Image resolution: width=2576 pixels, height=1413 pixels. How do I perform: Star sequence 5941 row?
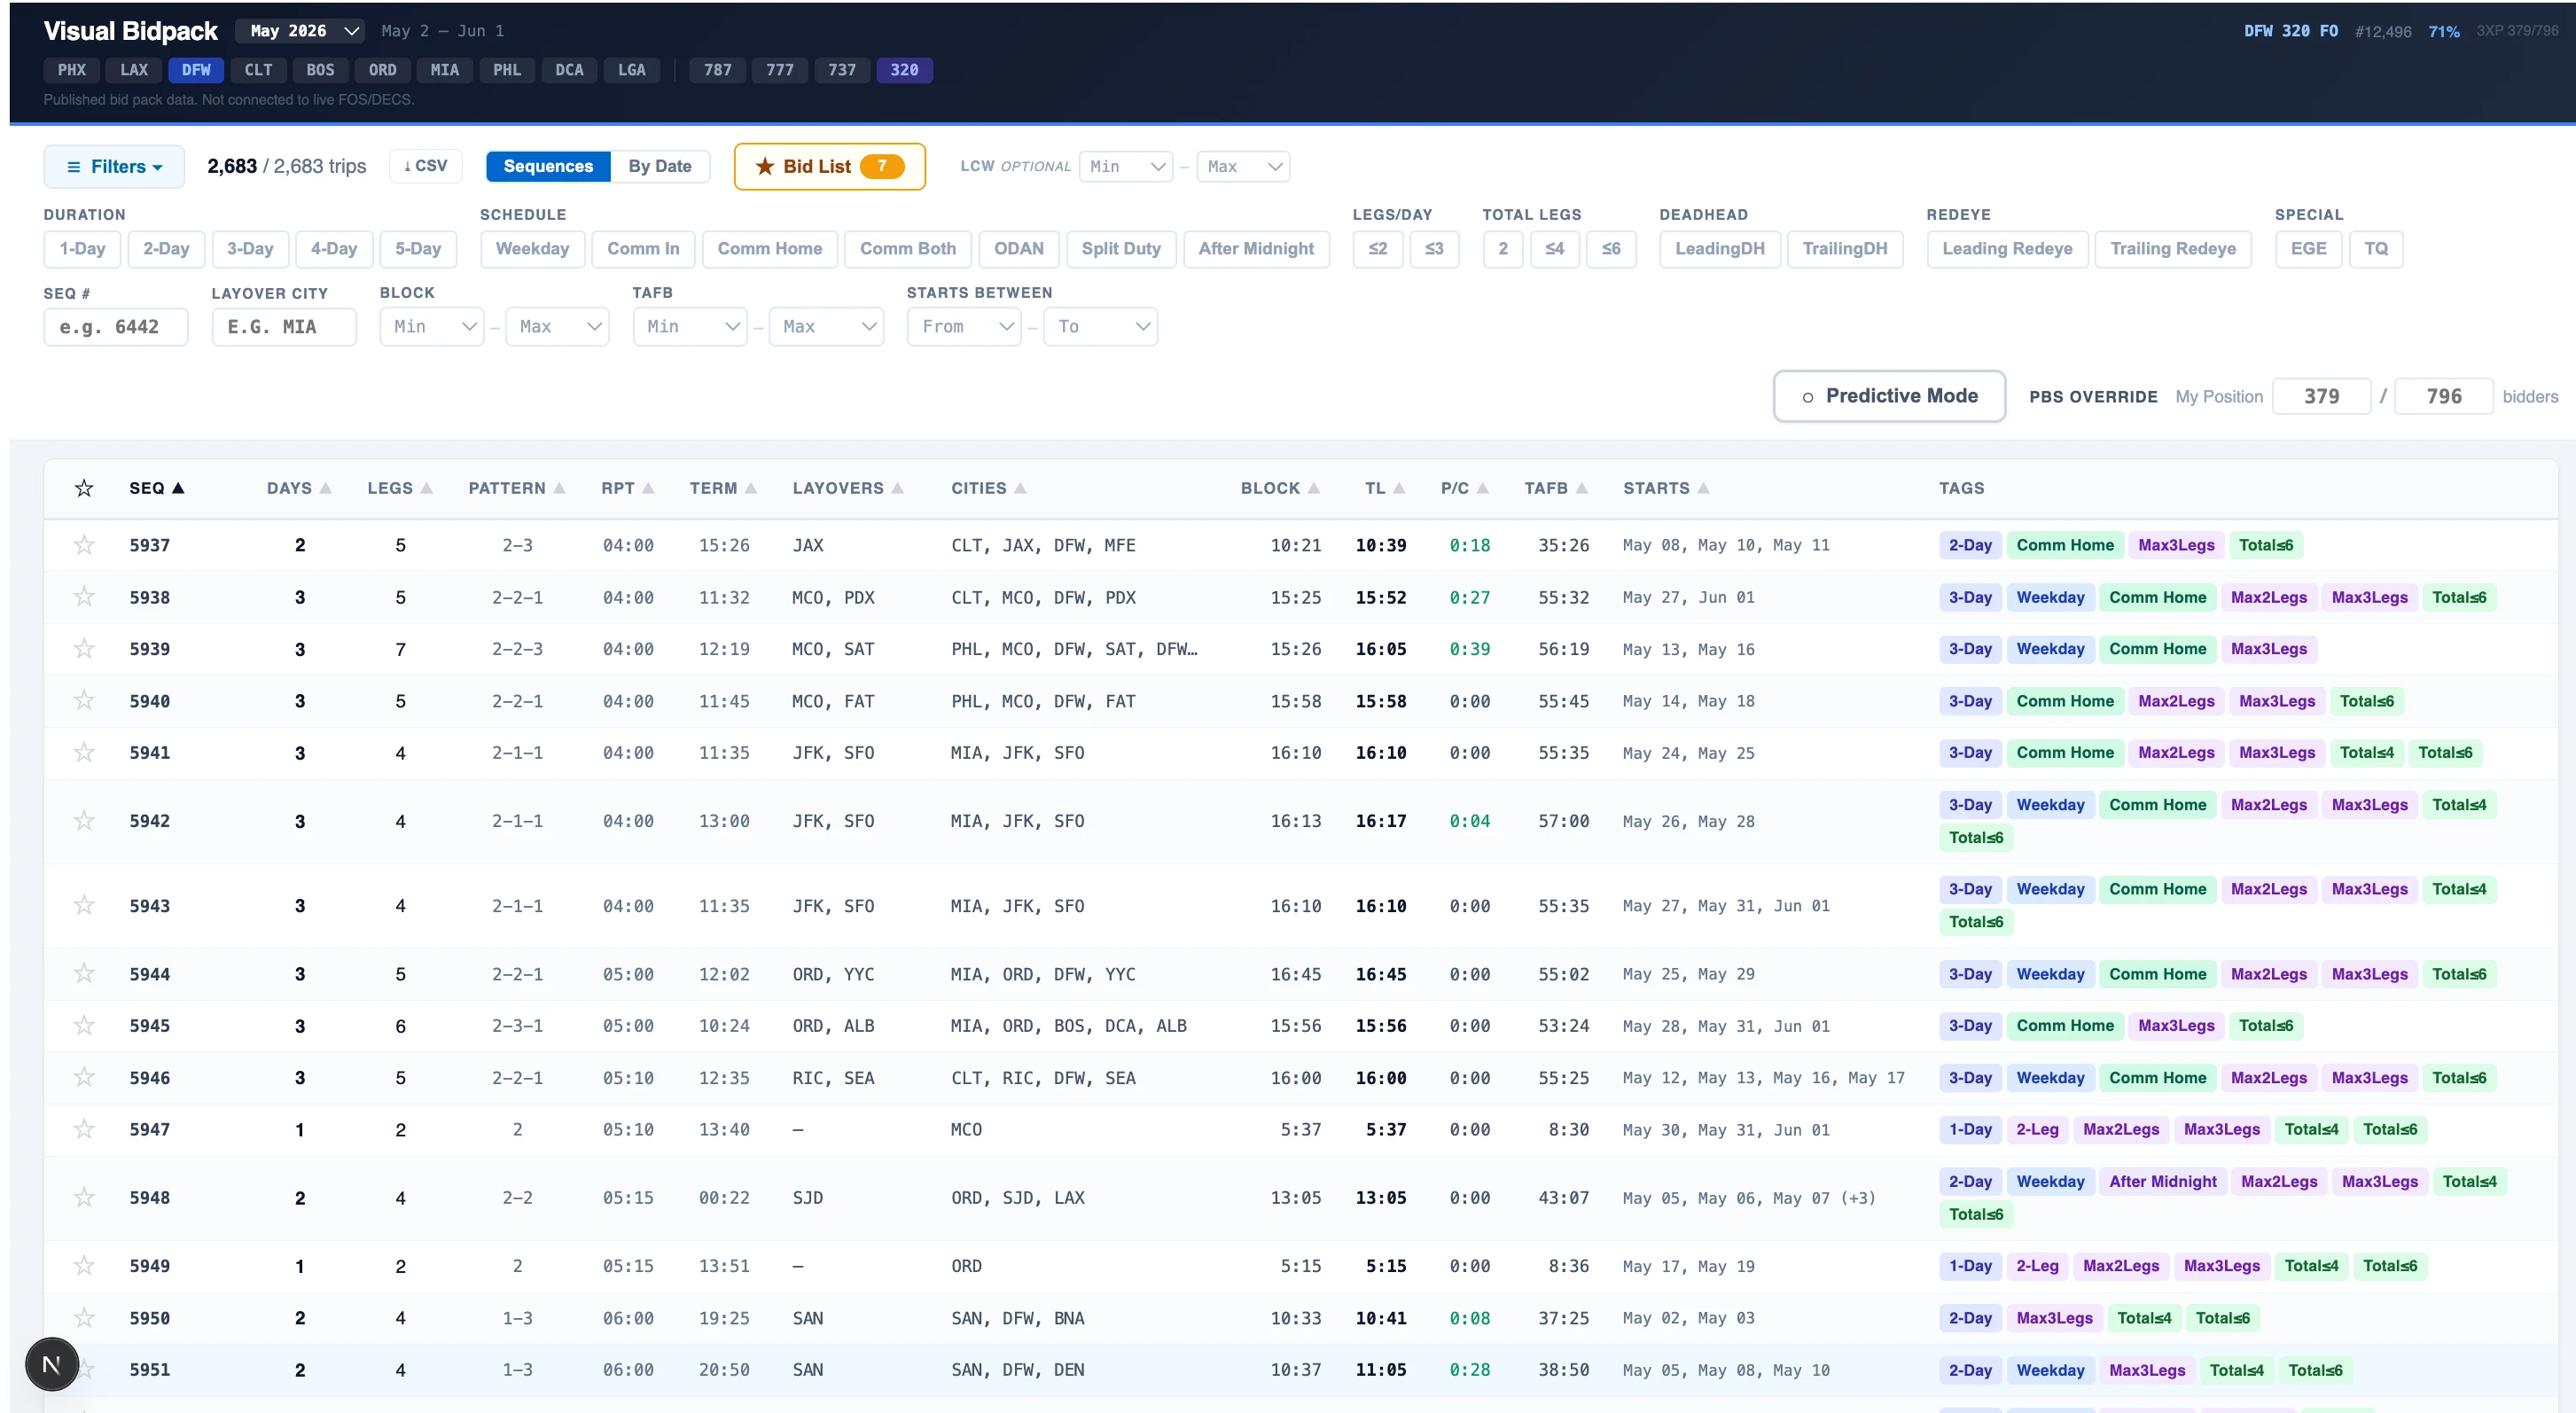[84, 753]
